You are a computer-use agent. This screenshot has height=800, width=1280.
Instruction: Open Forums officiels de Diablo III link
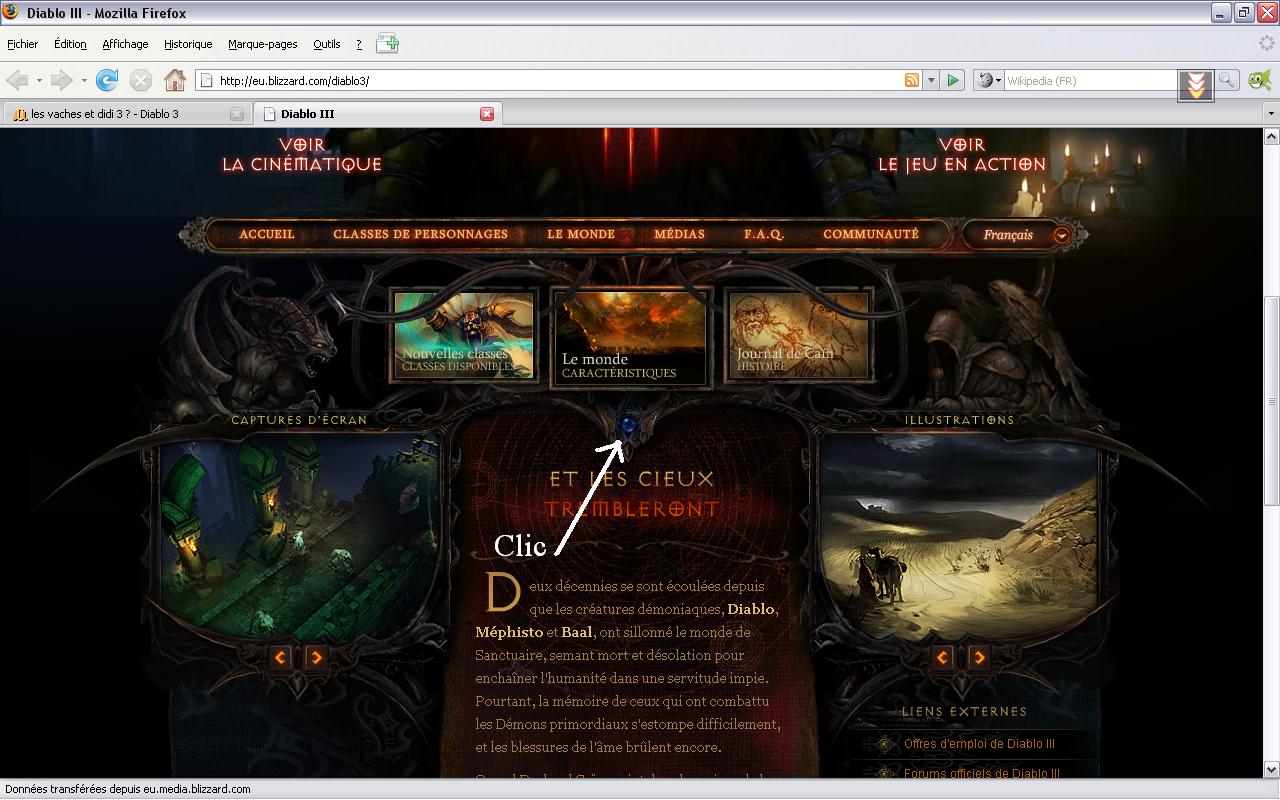[981, 774]
